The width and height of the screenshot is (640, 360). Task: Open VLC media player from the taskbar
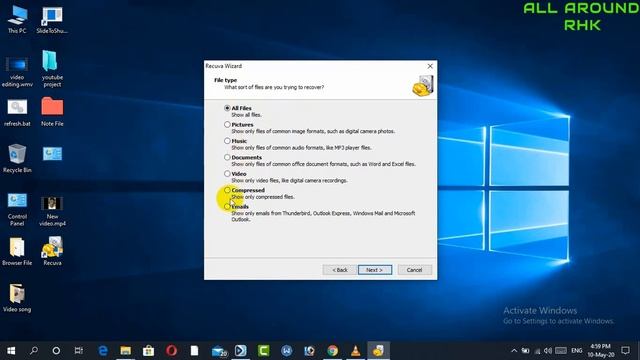pyautogui.click(x=356, y=351)
